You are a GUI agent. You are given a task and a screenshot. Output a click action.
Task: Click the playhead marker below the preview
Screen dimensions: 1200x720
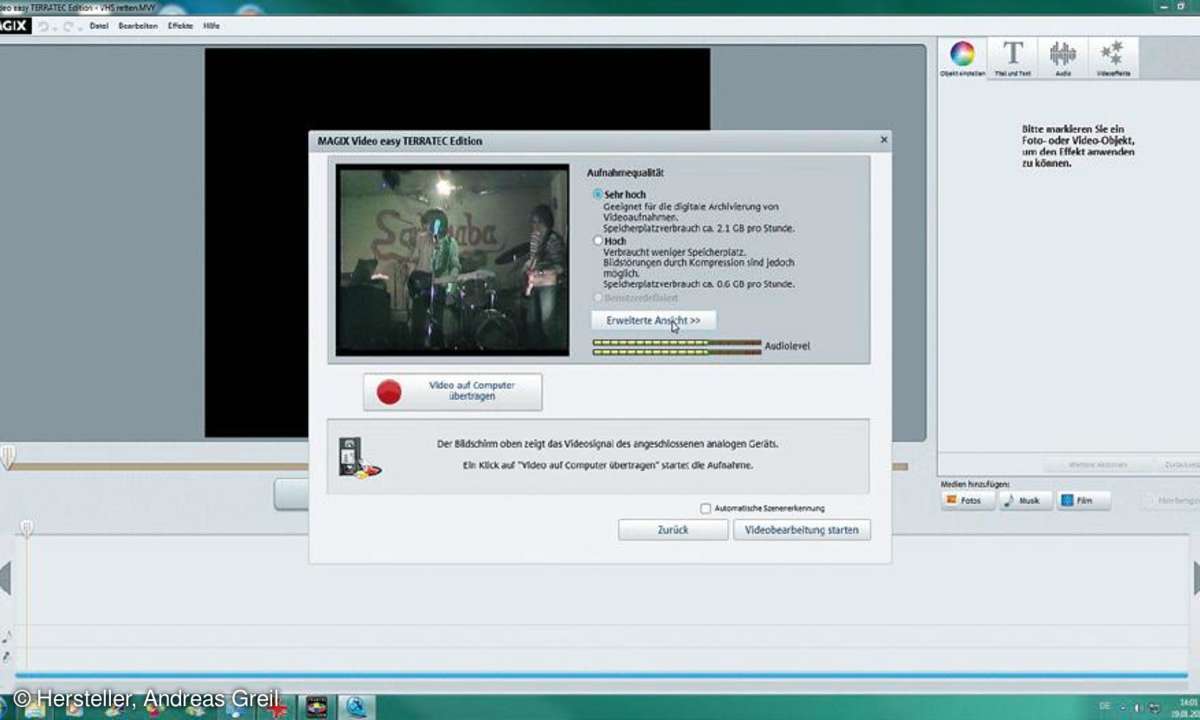8,457
